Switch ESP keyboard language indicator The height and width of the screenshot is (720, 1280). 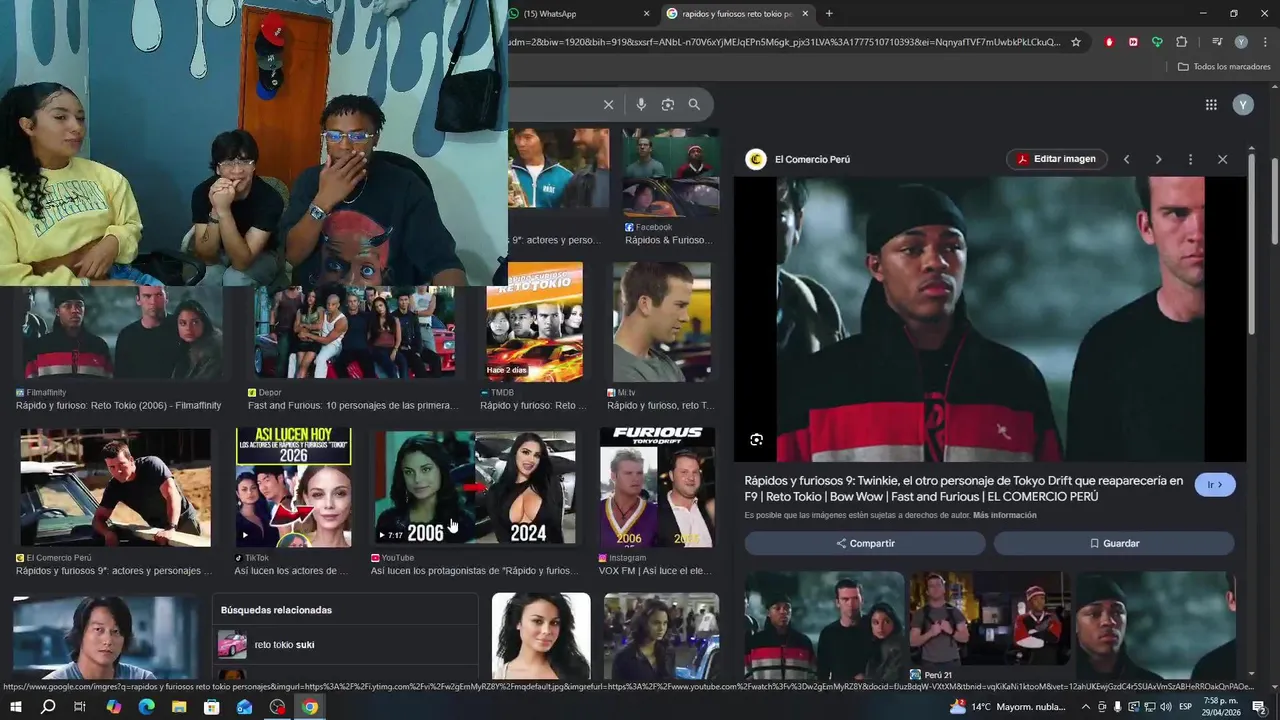pyautogui.click(x=1186, y=707)
